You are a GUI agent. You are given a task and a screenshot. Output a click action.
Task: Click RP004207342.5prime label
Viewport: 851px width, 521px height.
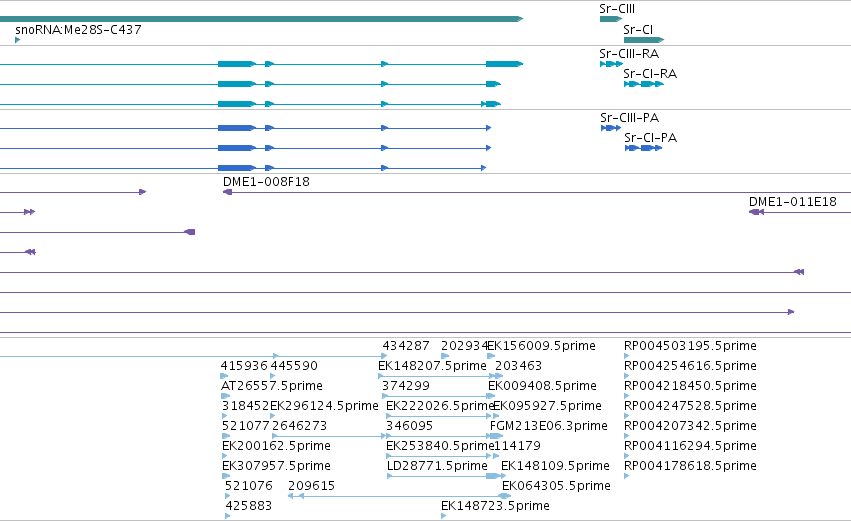pos(690,426)
